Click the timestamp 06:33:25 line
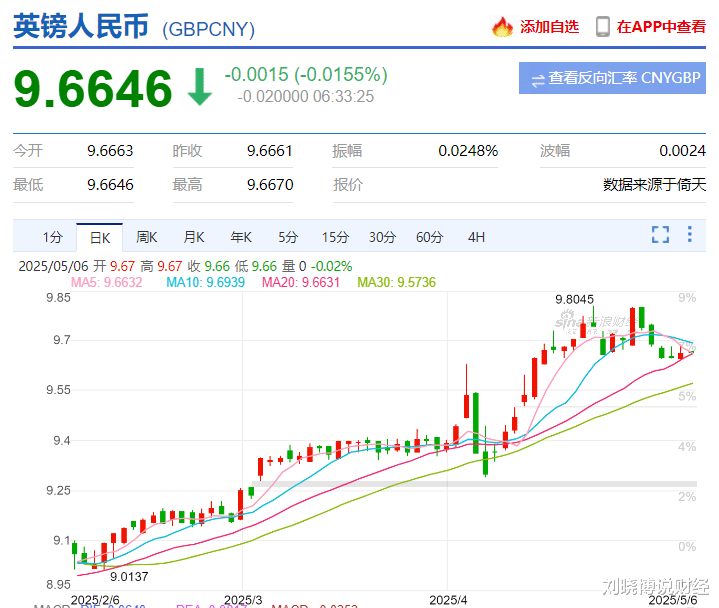Image resolution: width=719 pixels, height=608 pixels. click(x=306, y=97)
